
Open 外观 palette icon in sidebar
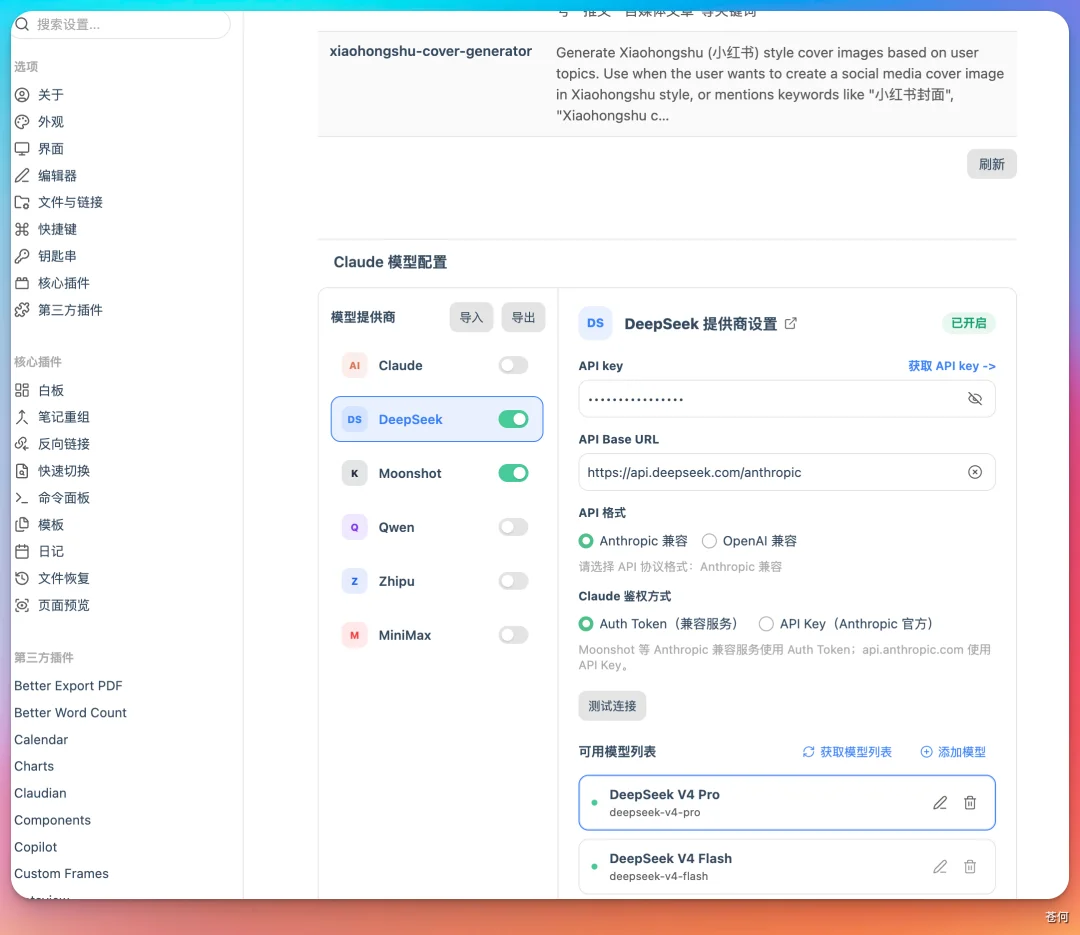(22, 121)
